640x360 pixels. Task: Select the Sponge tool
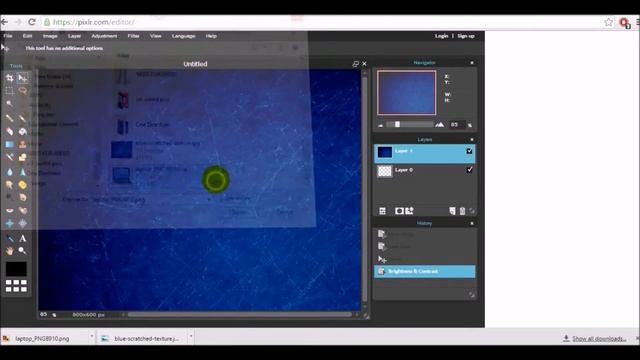pos(23,185)
